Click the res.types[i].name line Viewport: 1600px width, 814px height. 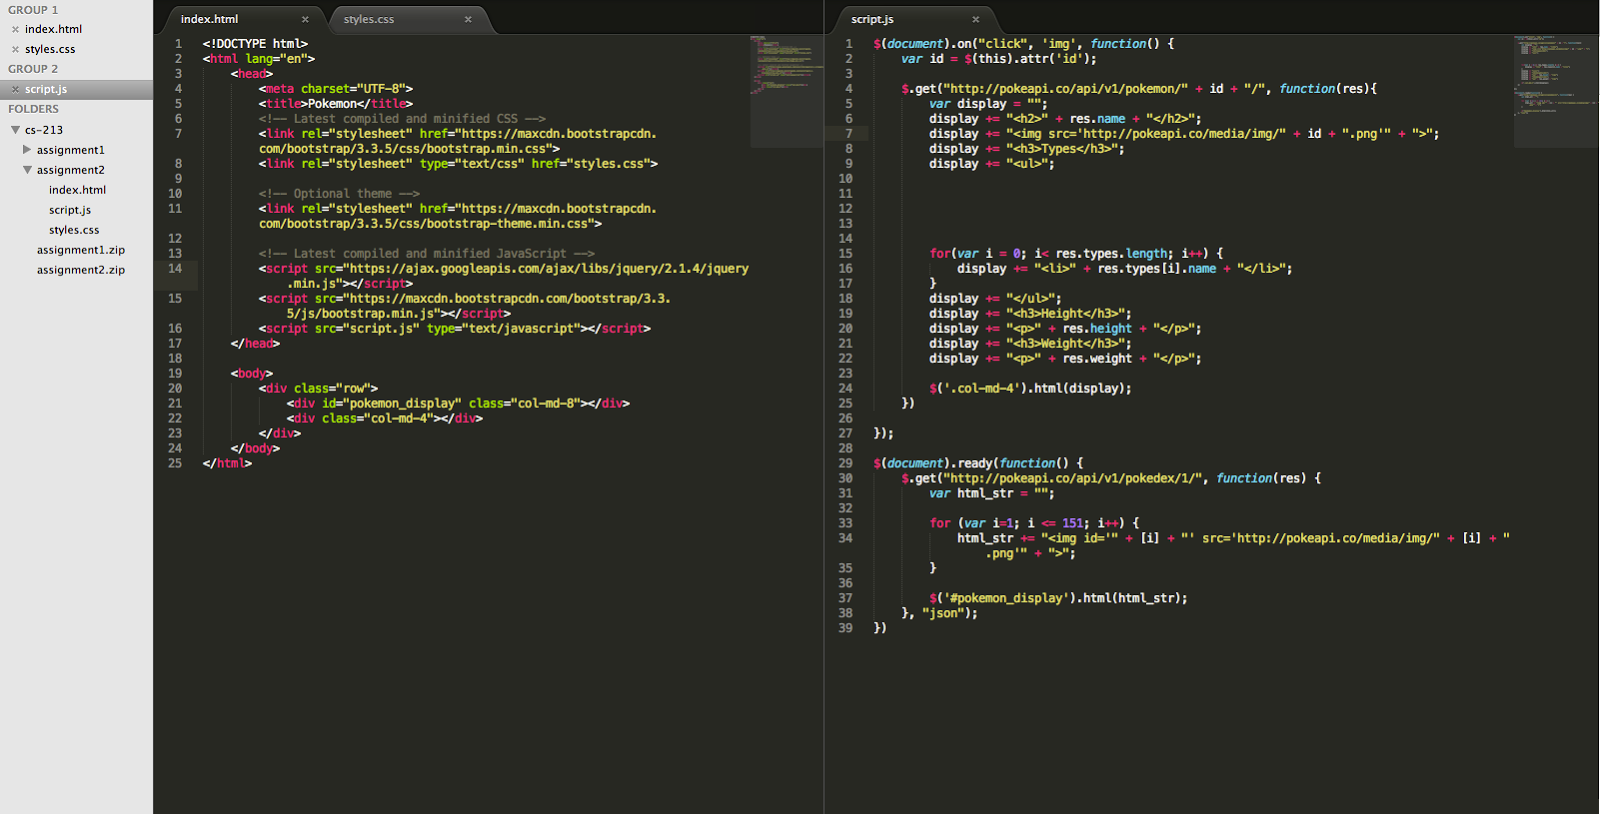[x=1125, y=269]
